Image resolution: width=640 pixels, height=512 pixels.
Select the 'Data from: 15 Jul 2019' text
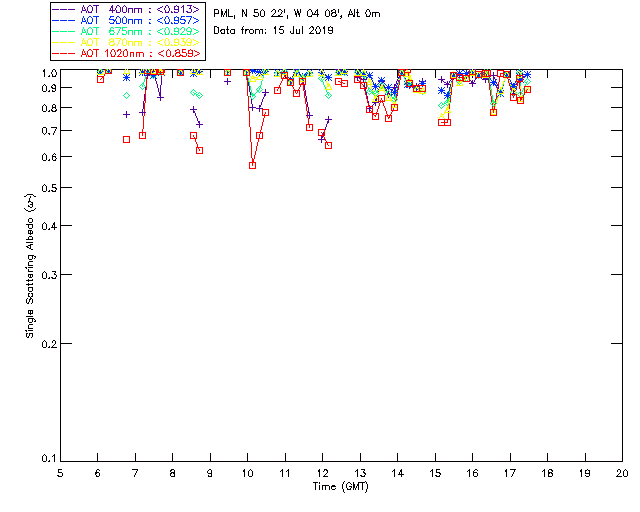273,31
